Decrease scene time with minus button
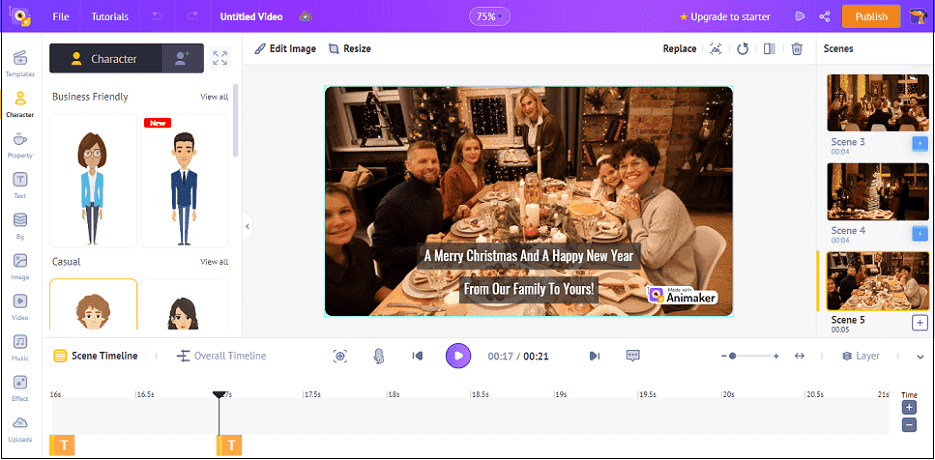Screen dimensions: 935x460 tap(909, 425)
